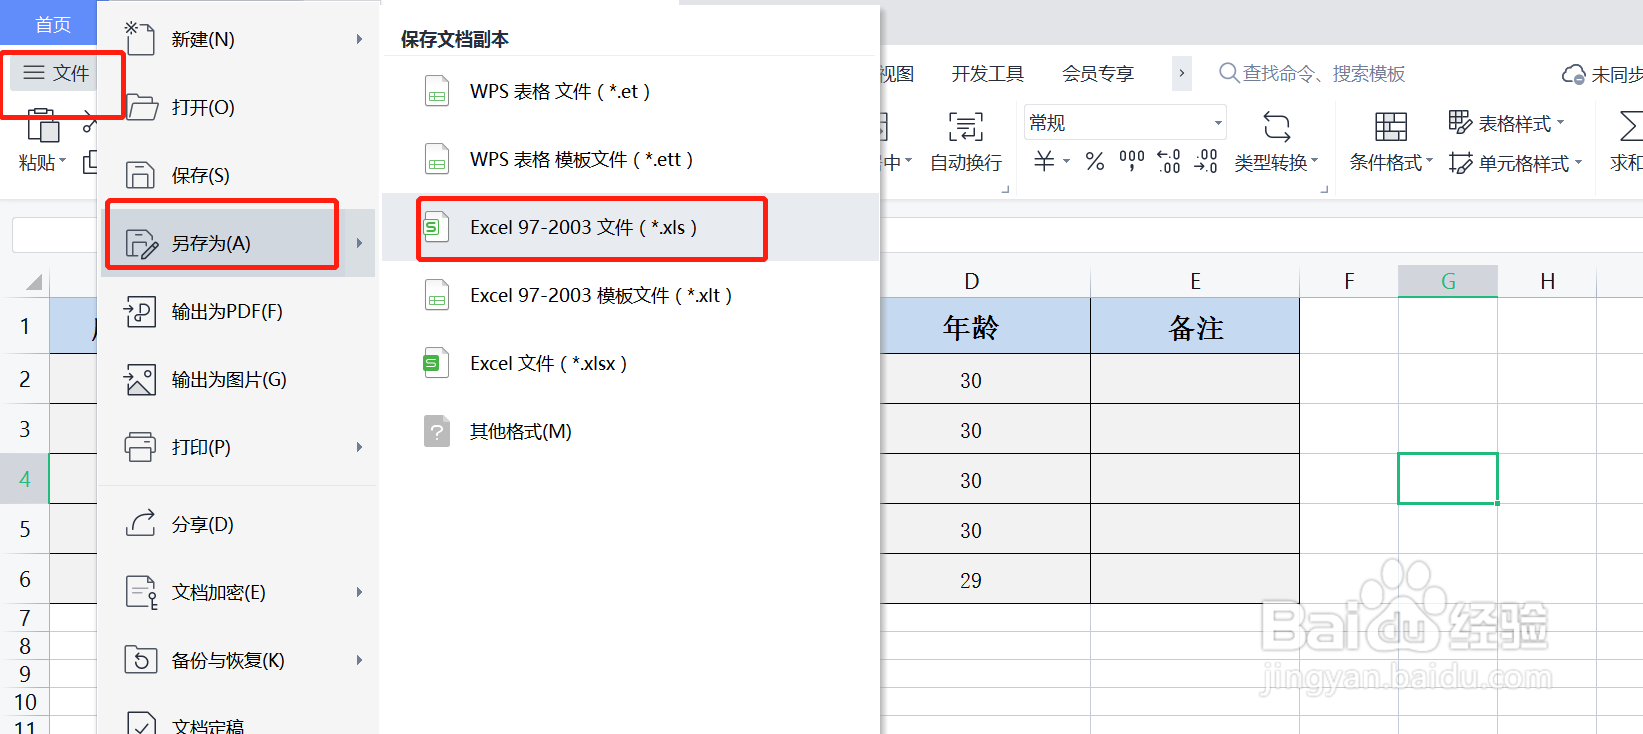1643x734 pixels.
Task: Choose 保存(S) from the file menu
Action: click(236, 176)
